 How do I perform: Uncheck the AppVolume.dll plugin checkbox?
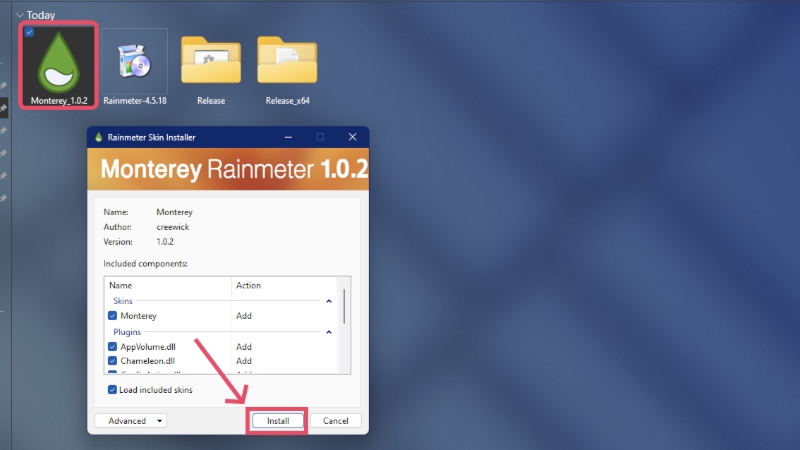tap(112, 347)
